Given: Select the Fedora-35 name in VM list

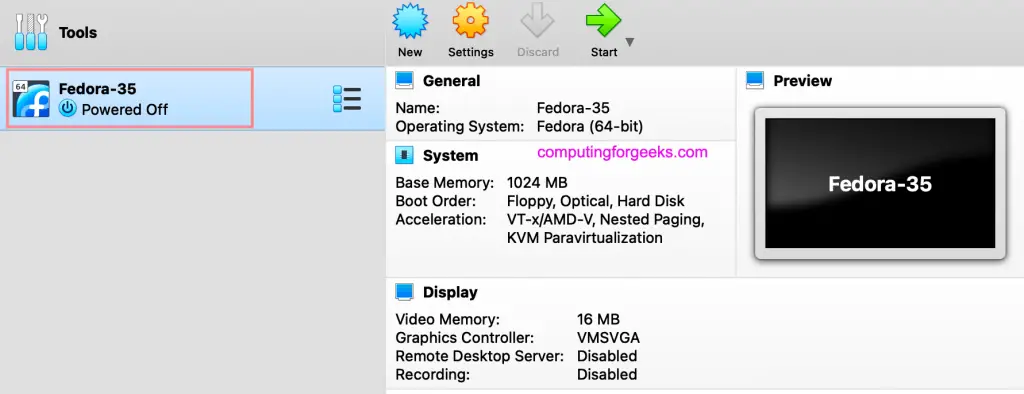Looking at the screenshot, I should (97, 90).
